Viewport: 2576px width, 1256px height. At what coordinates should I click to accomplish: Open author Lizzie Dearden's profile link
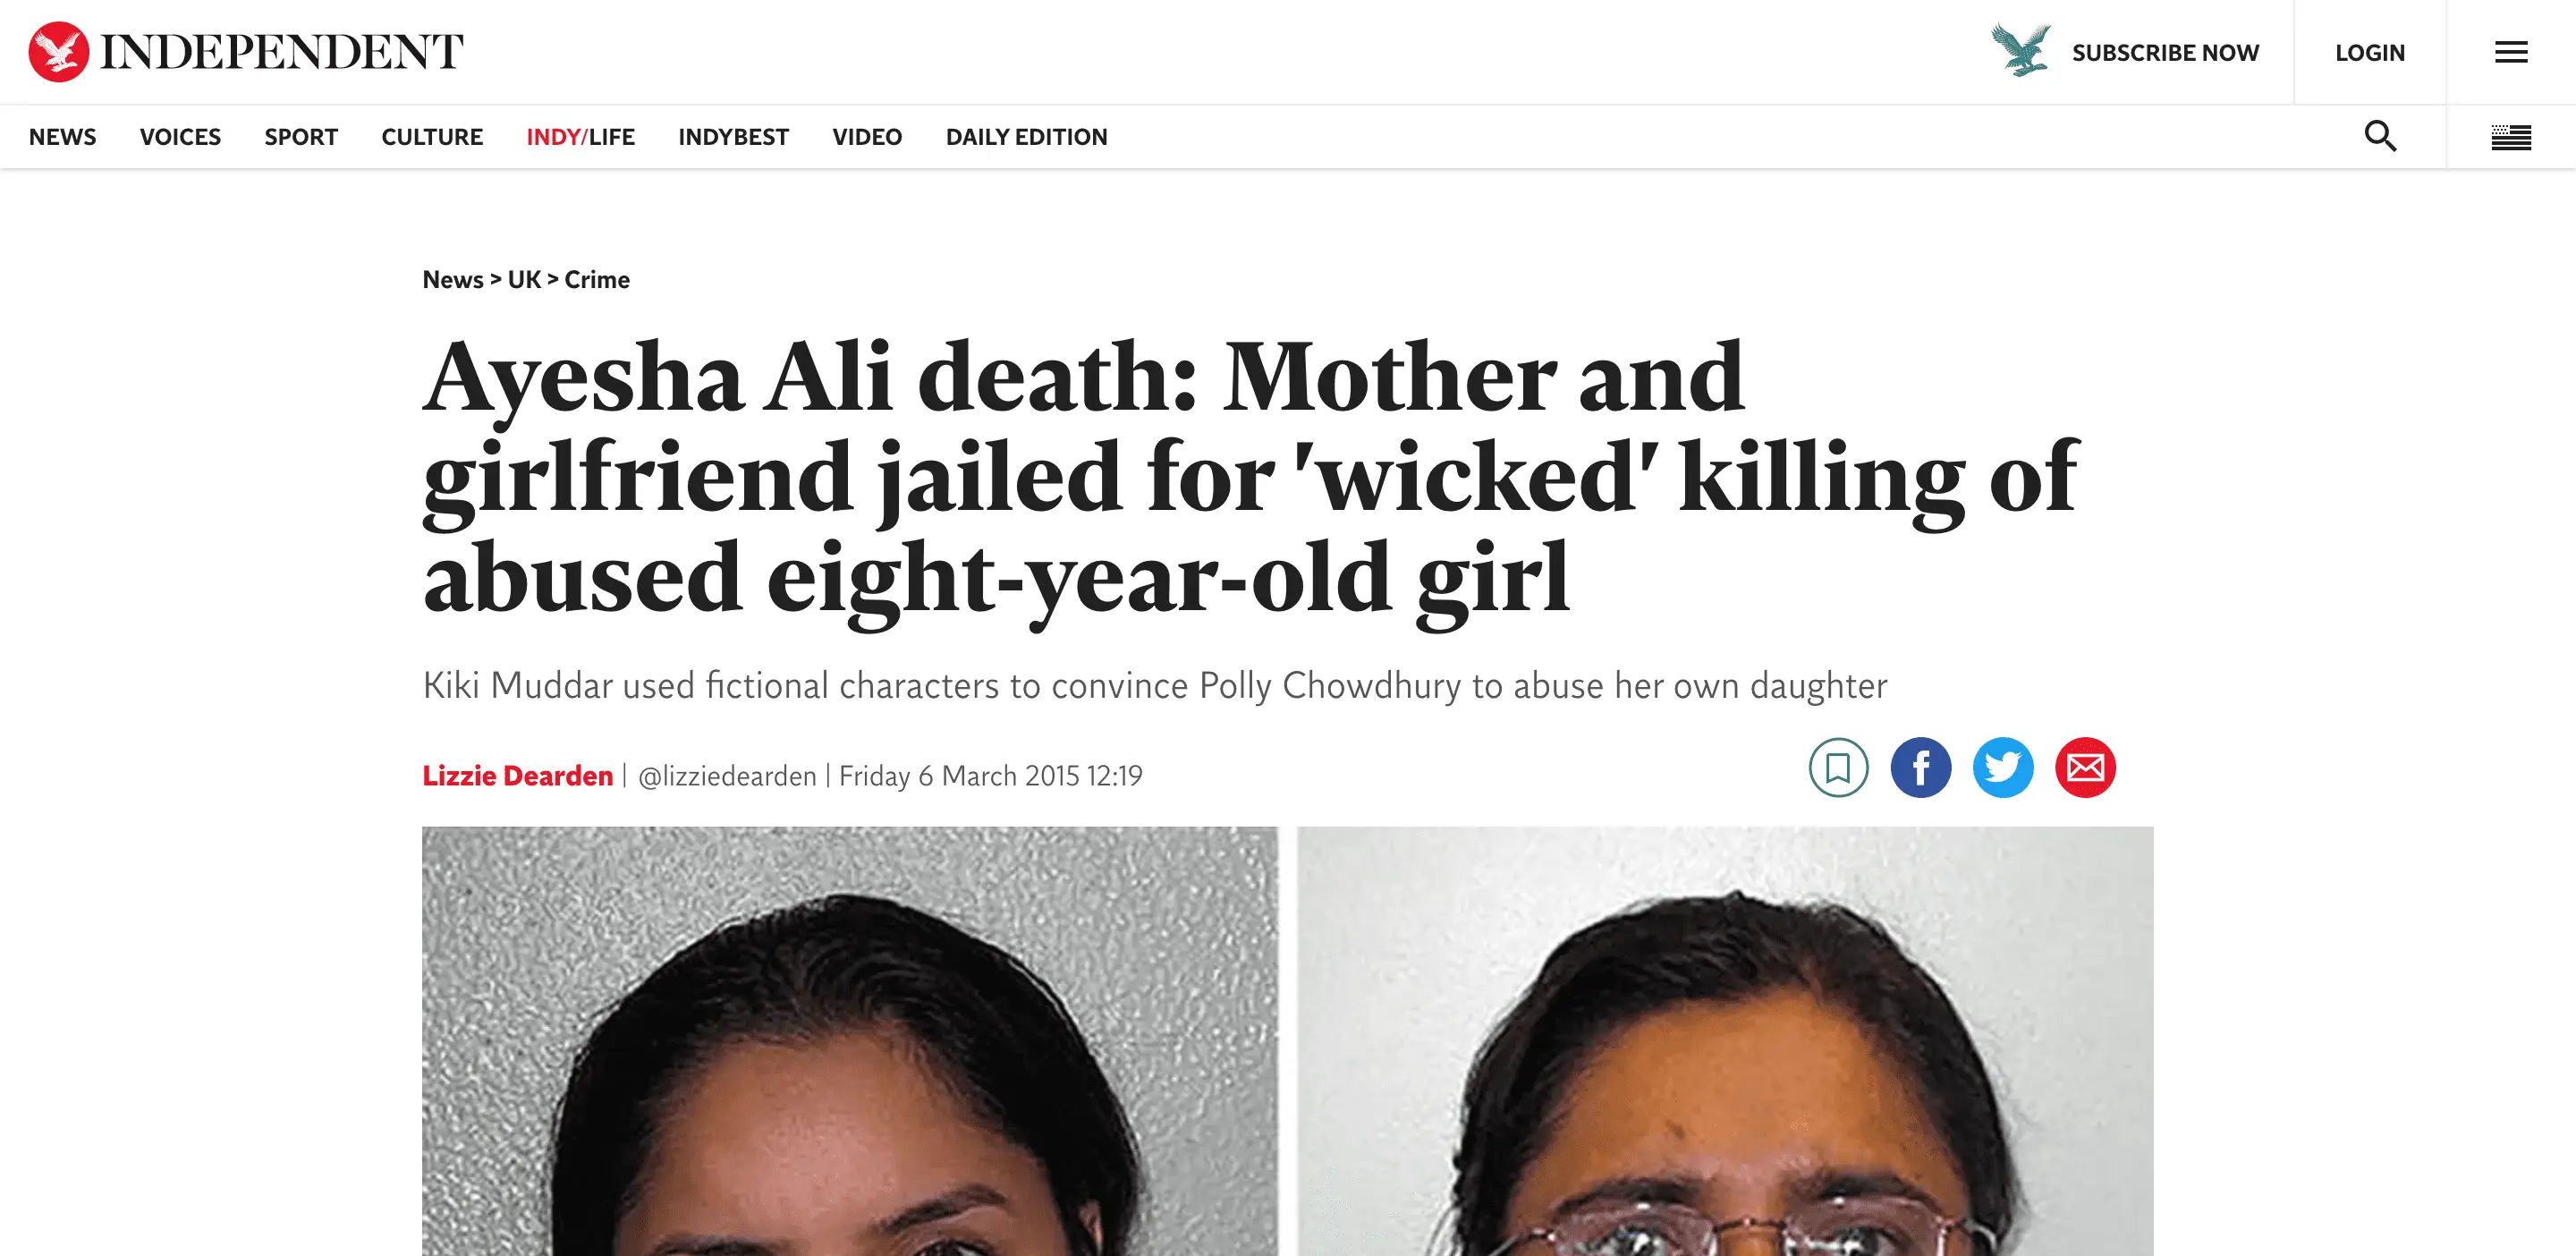click(517, 776)
